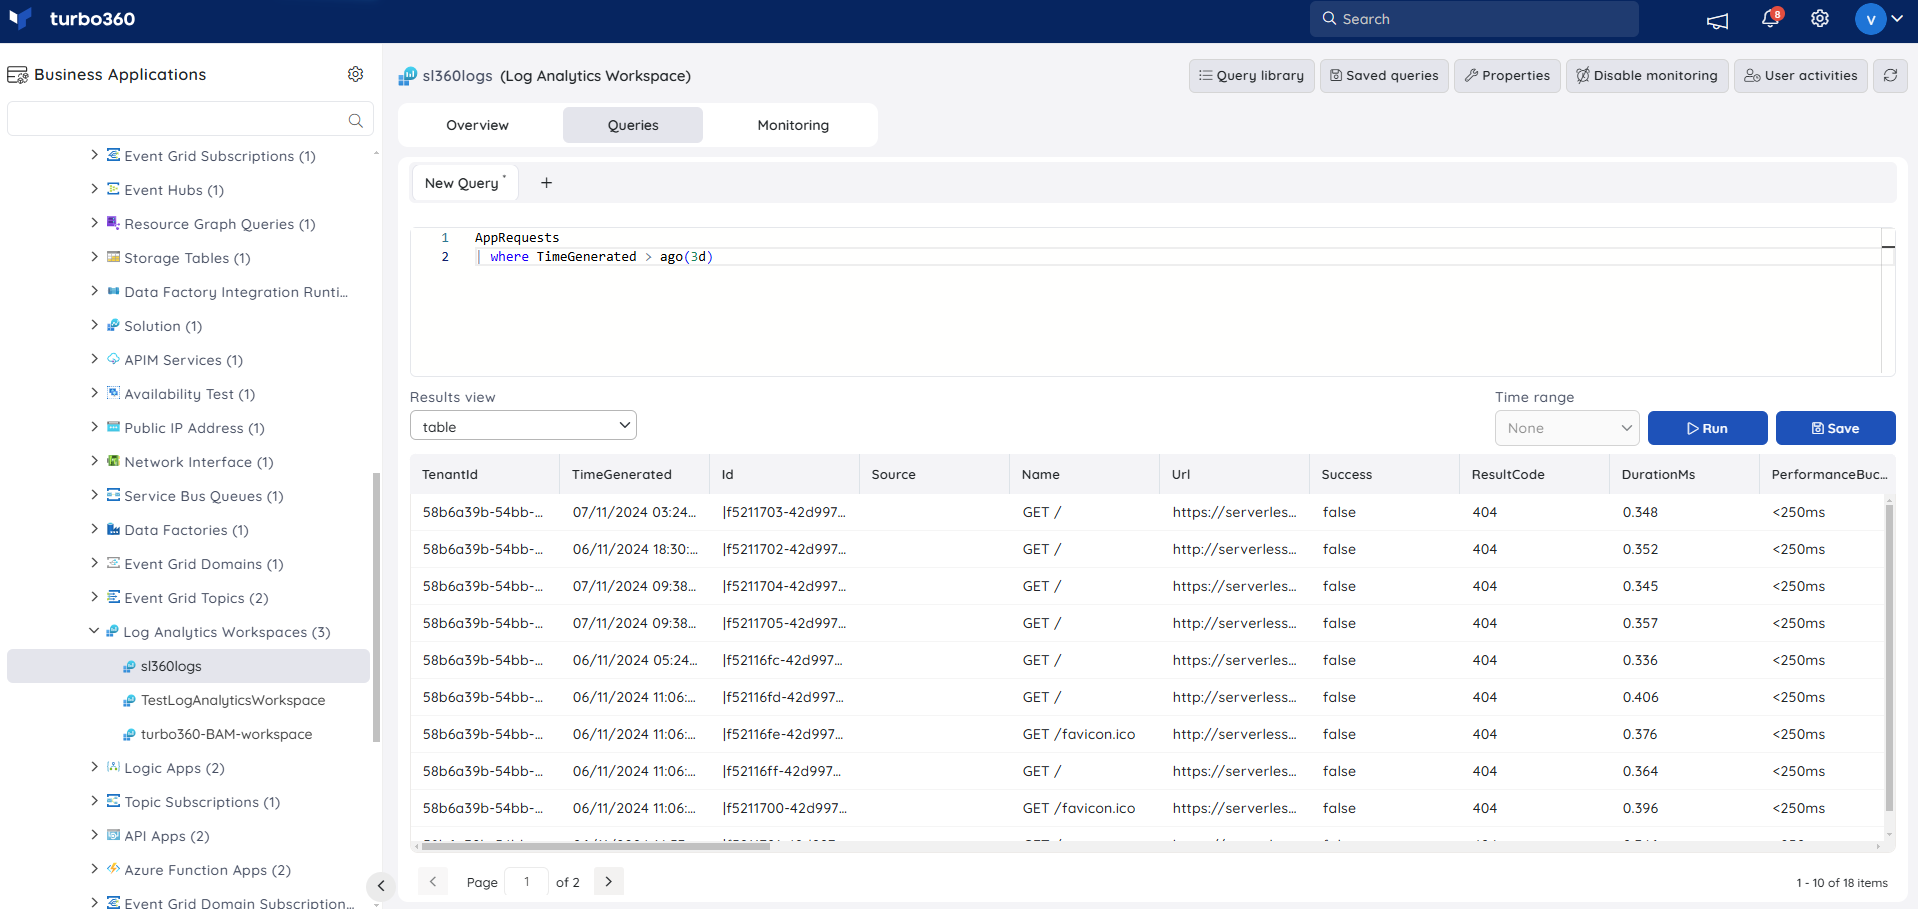
Task: Switch to the Monitoring tab
Action: click(793, 125)
